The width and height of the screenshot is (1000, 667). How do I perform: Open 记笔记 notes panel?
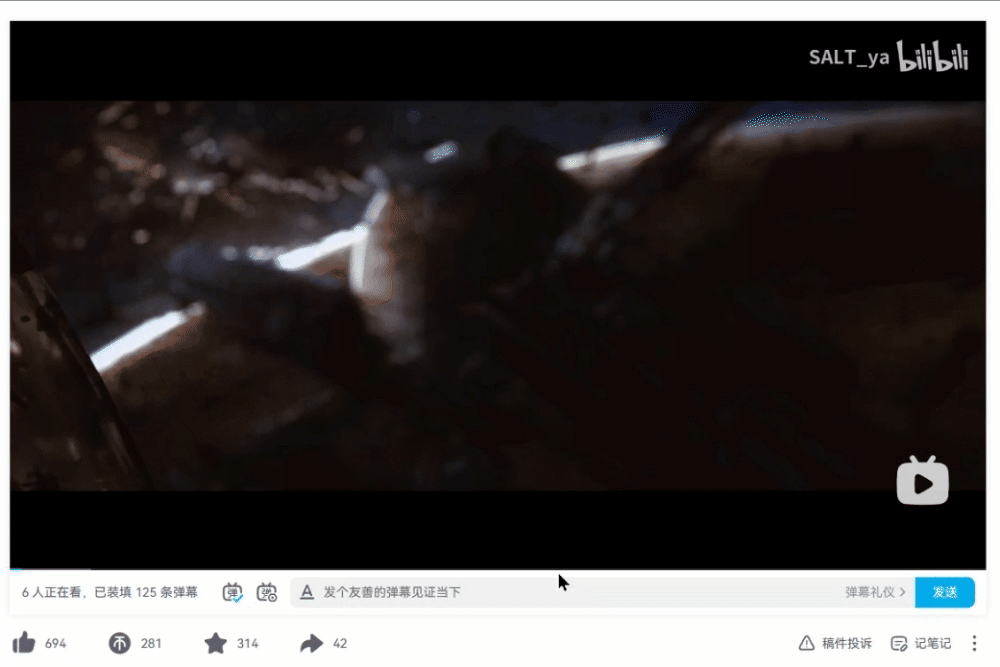coord(921,643)
